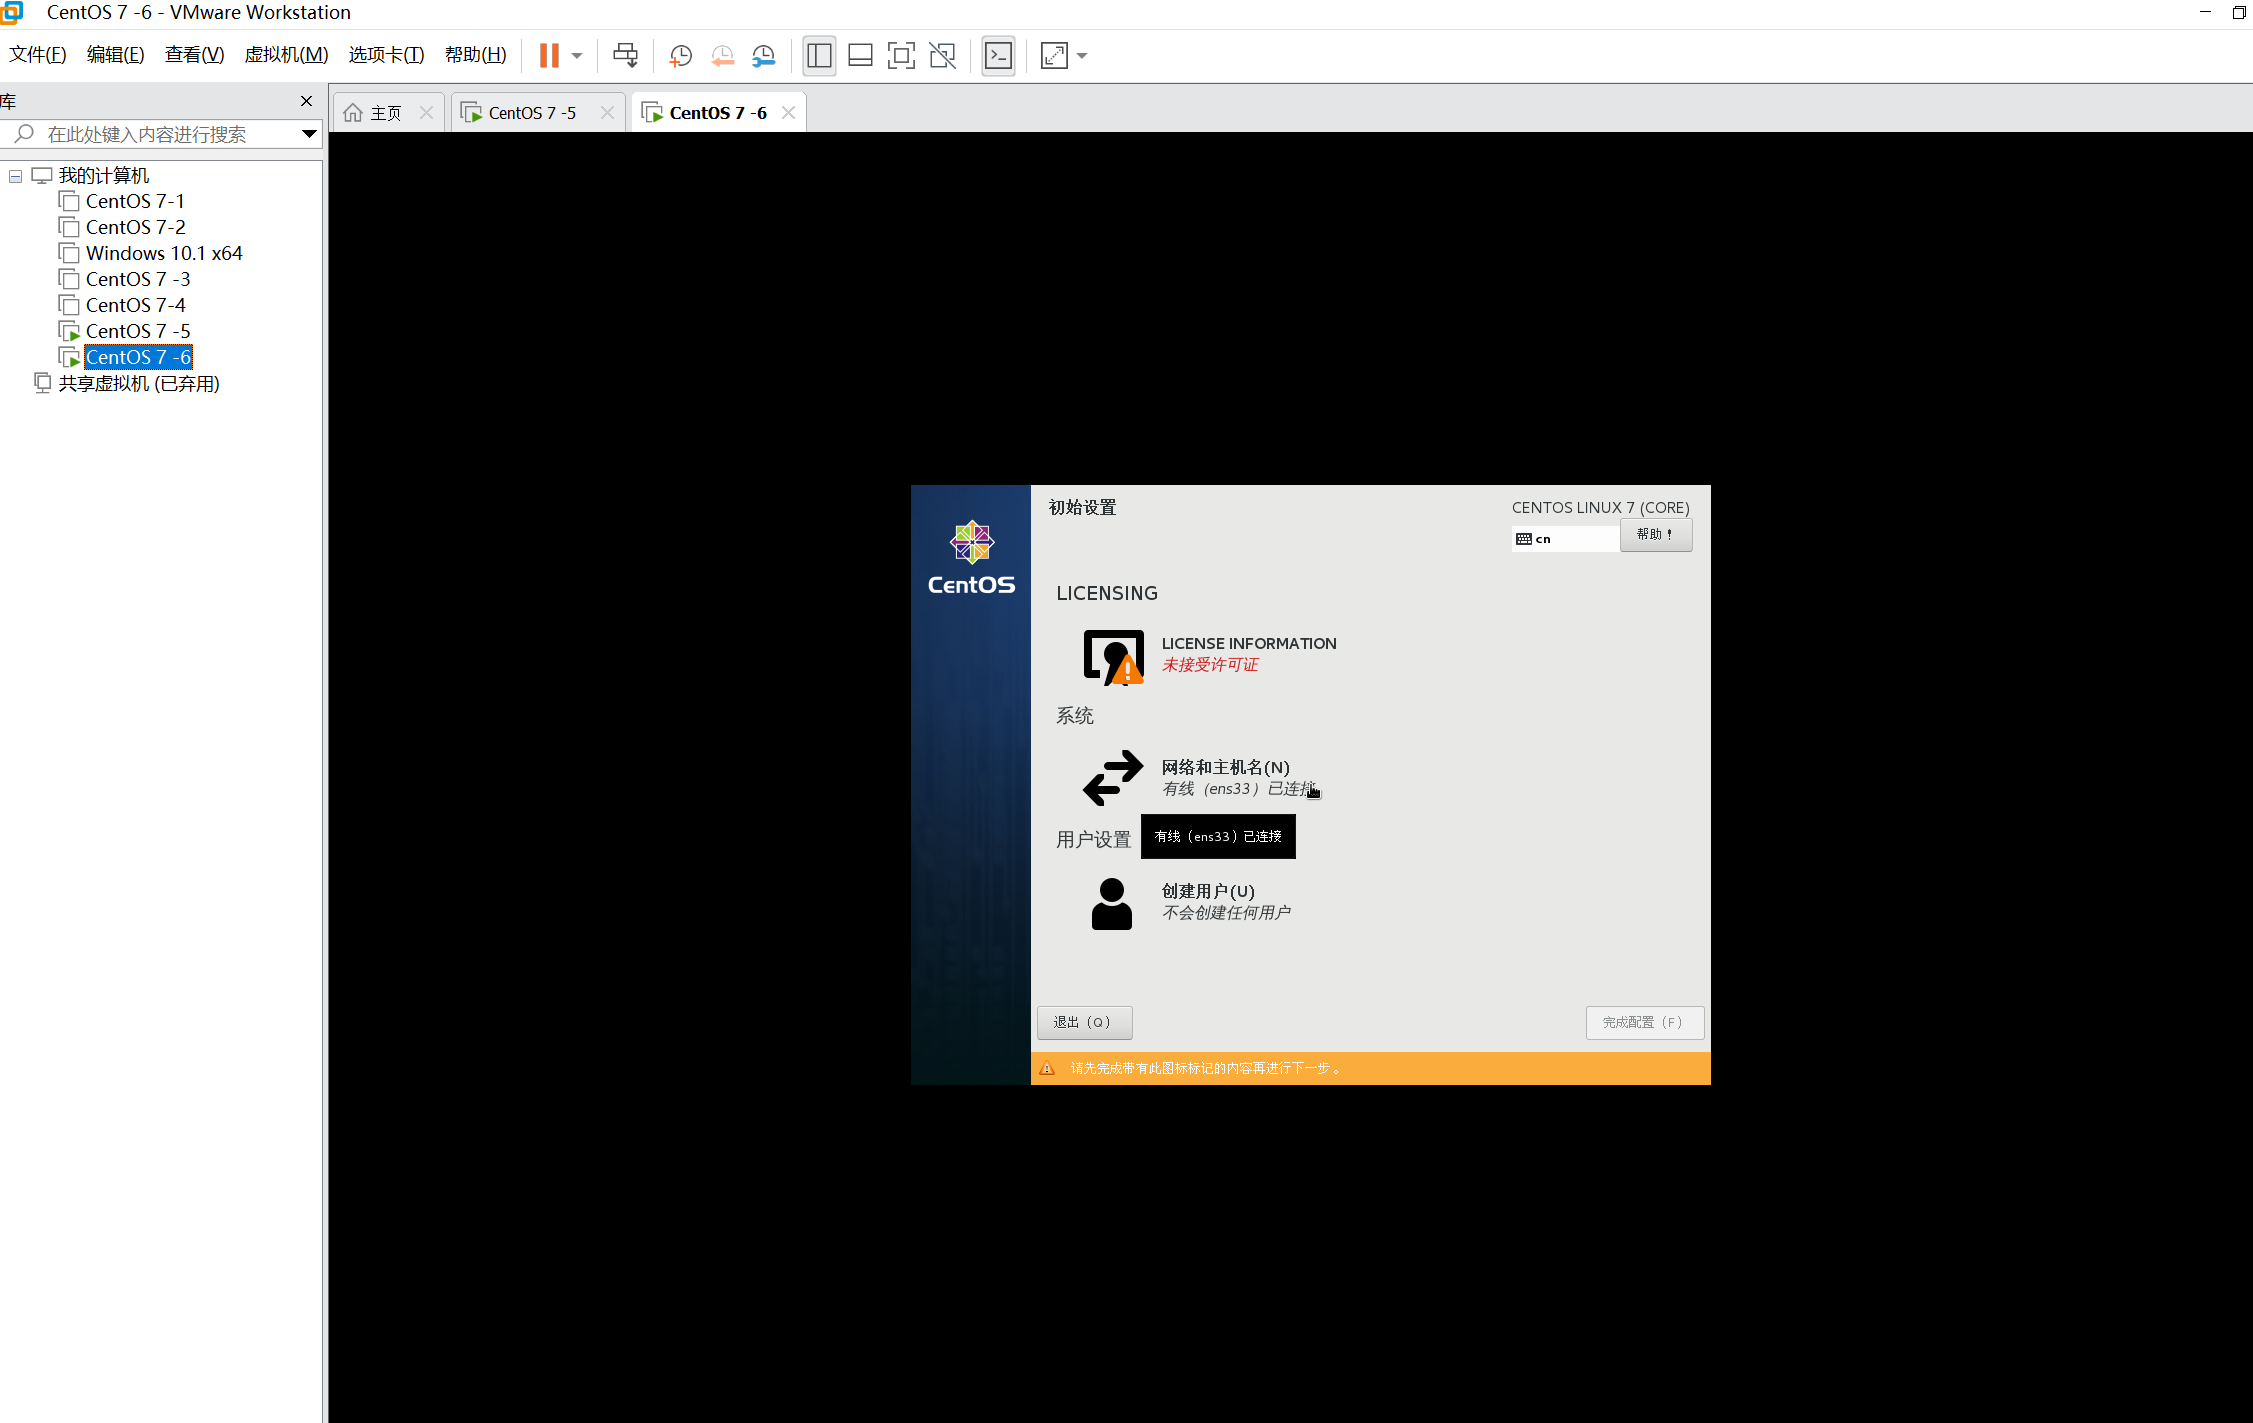Open the 虚拟机(M) menu

pos(286,55)
